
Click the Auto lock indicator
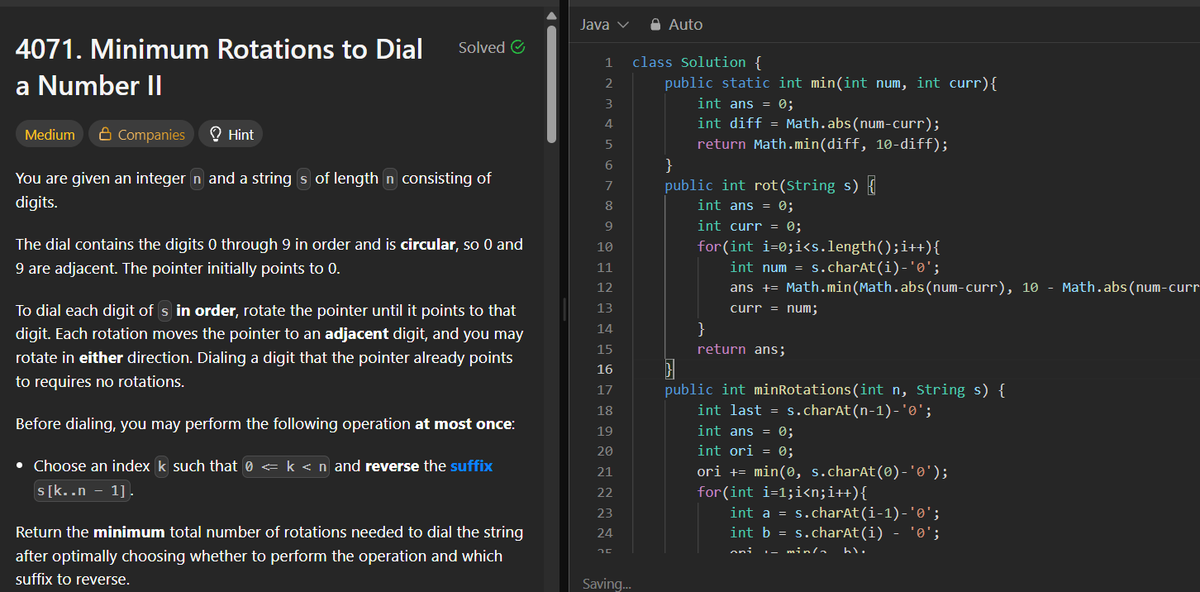point(676,24)
